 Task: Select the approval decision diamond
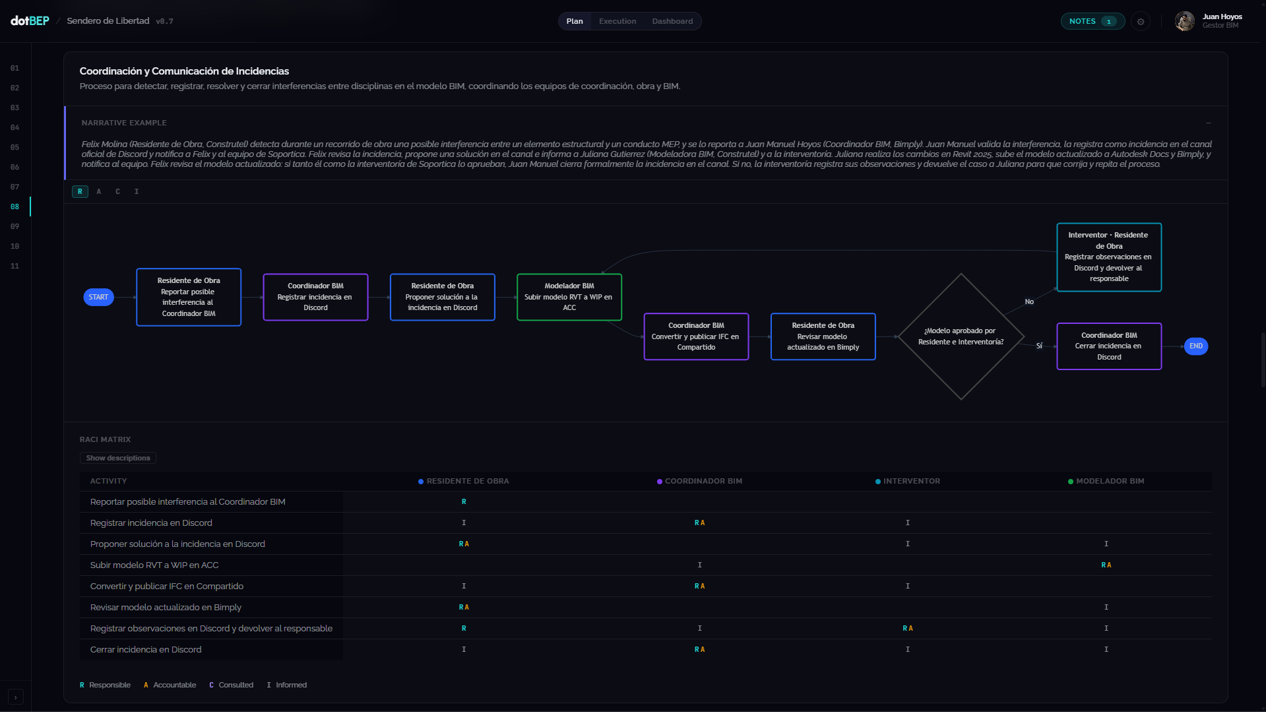(961, 336)
